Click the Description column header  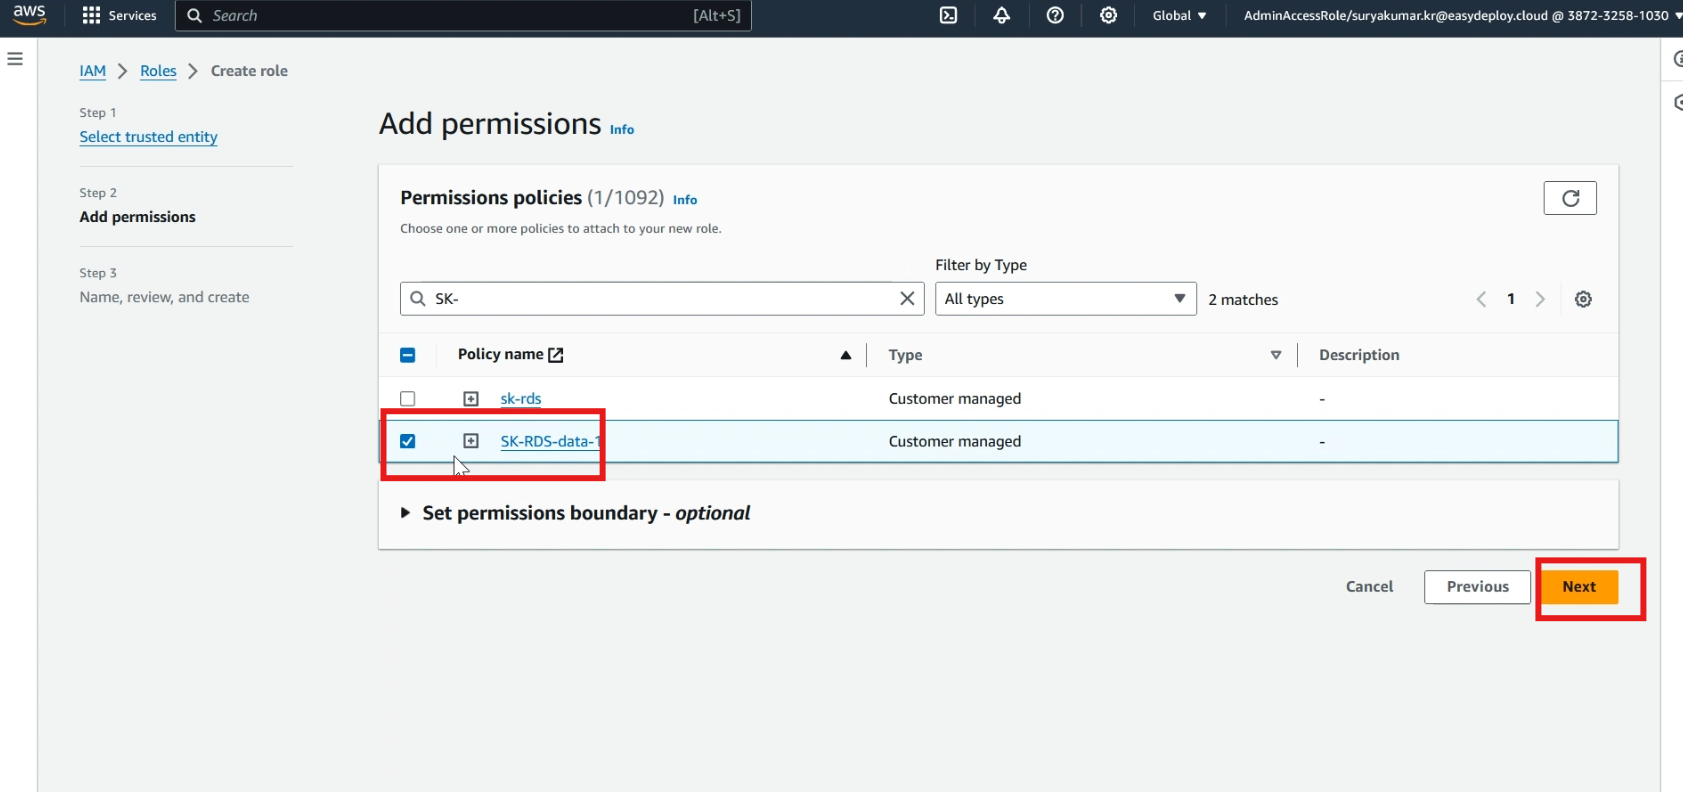tap(1359, 355)
